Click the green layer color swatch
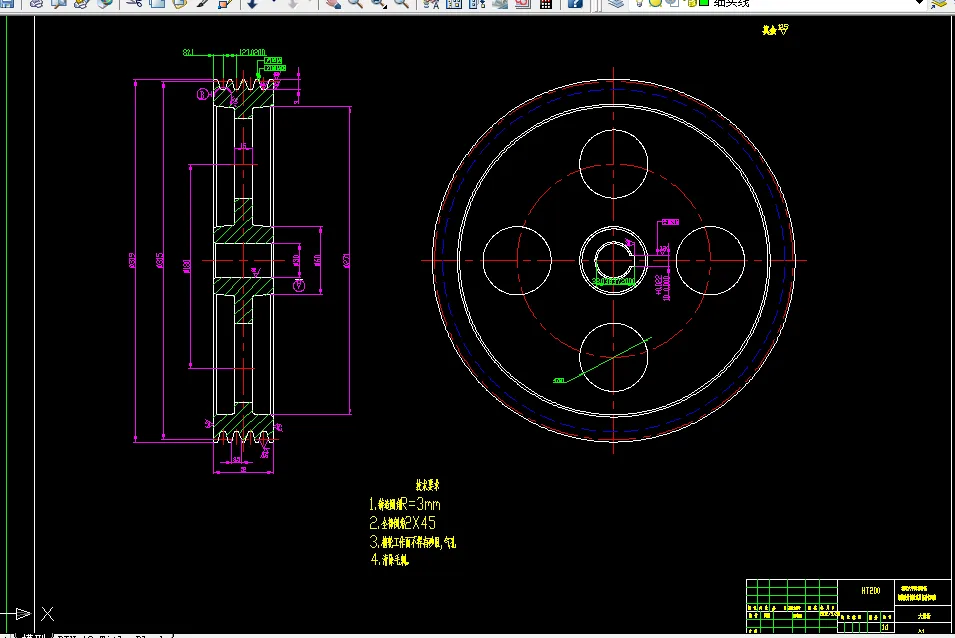 pyautogui.click(x=703, y=3)
